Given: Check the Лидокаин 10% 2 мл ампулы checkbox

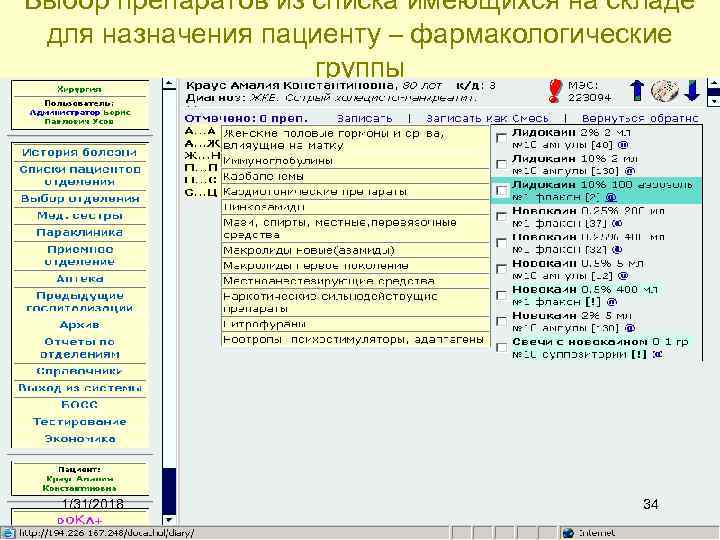Looking at the screenshot, I should click(501, 164).
